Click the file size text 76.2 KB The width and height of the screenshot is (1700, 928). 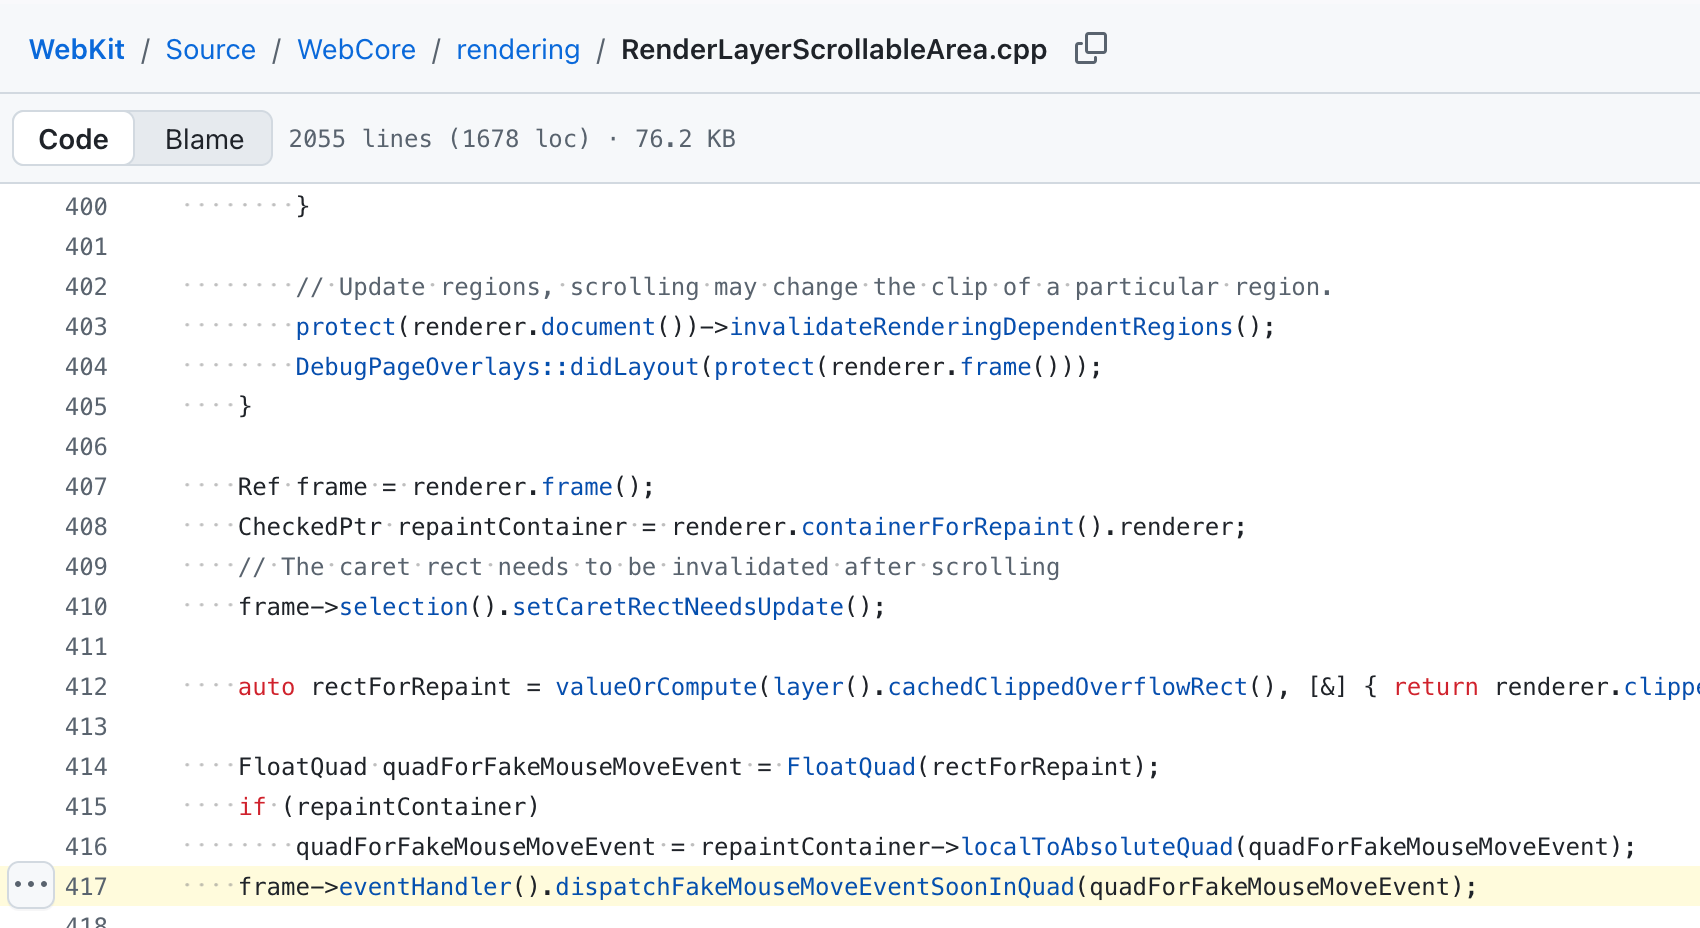685,138
